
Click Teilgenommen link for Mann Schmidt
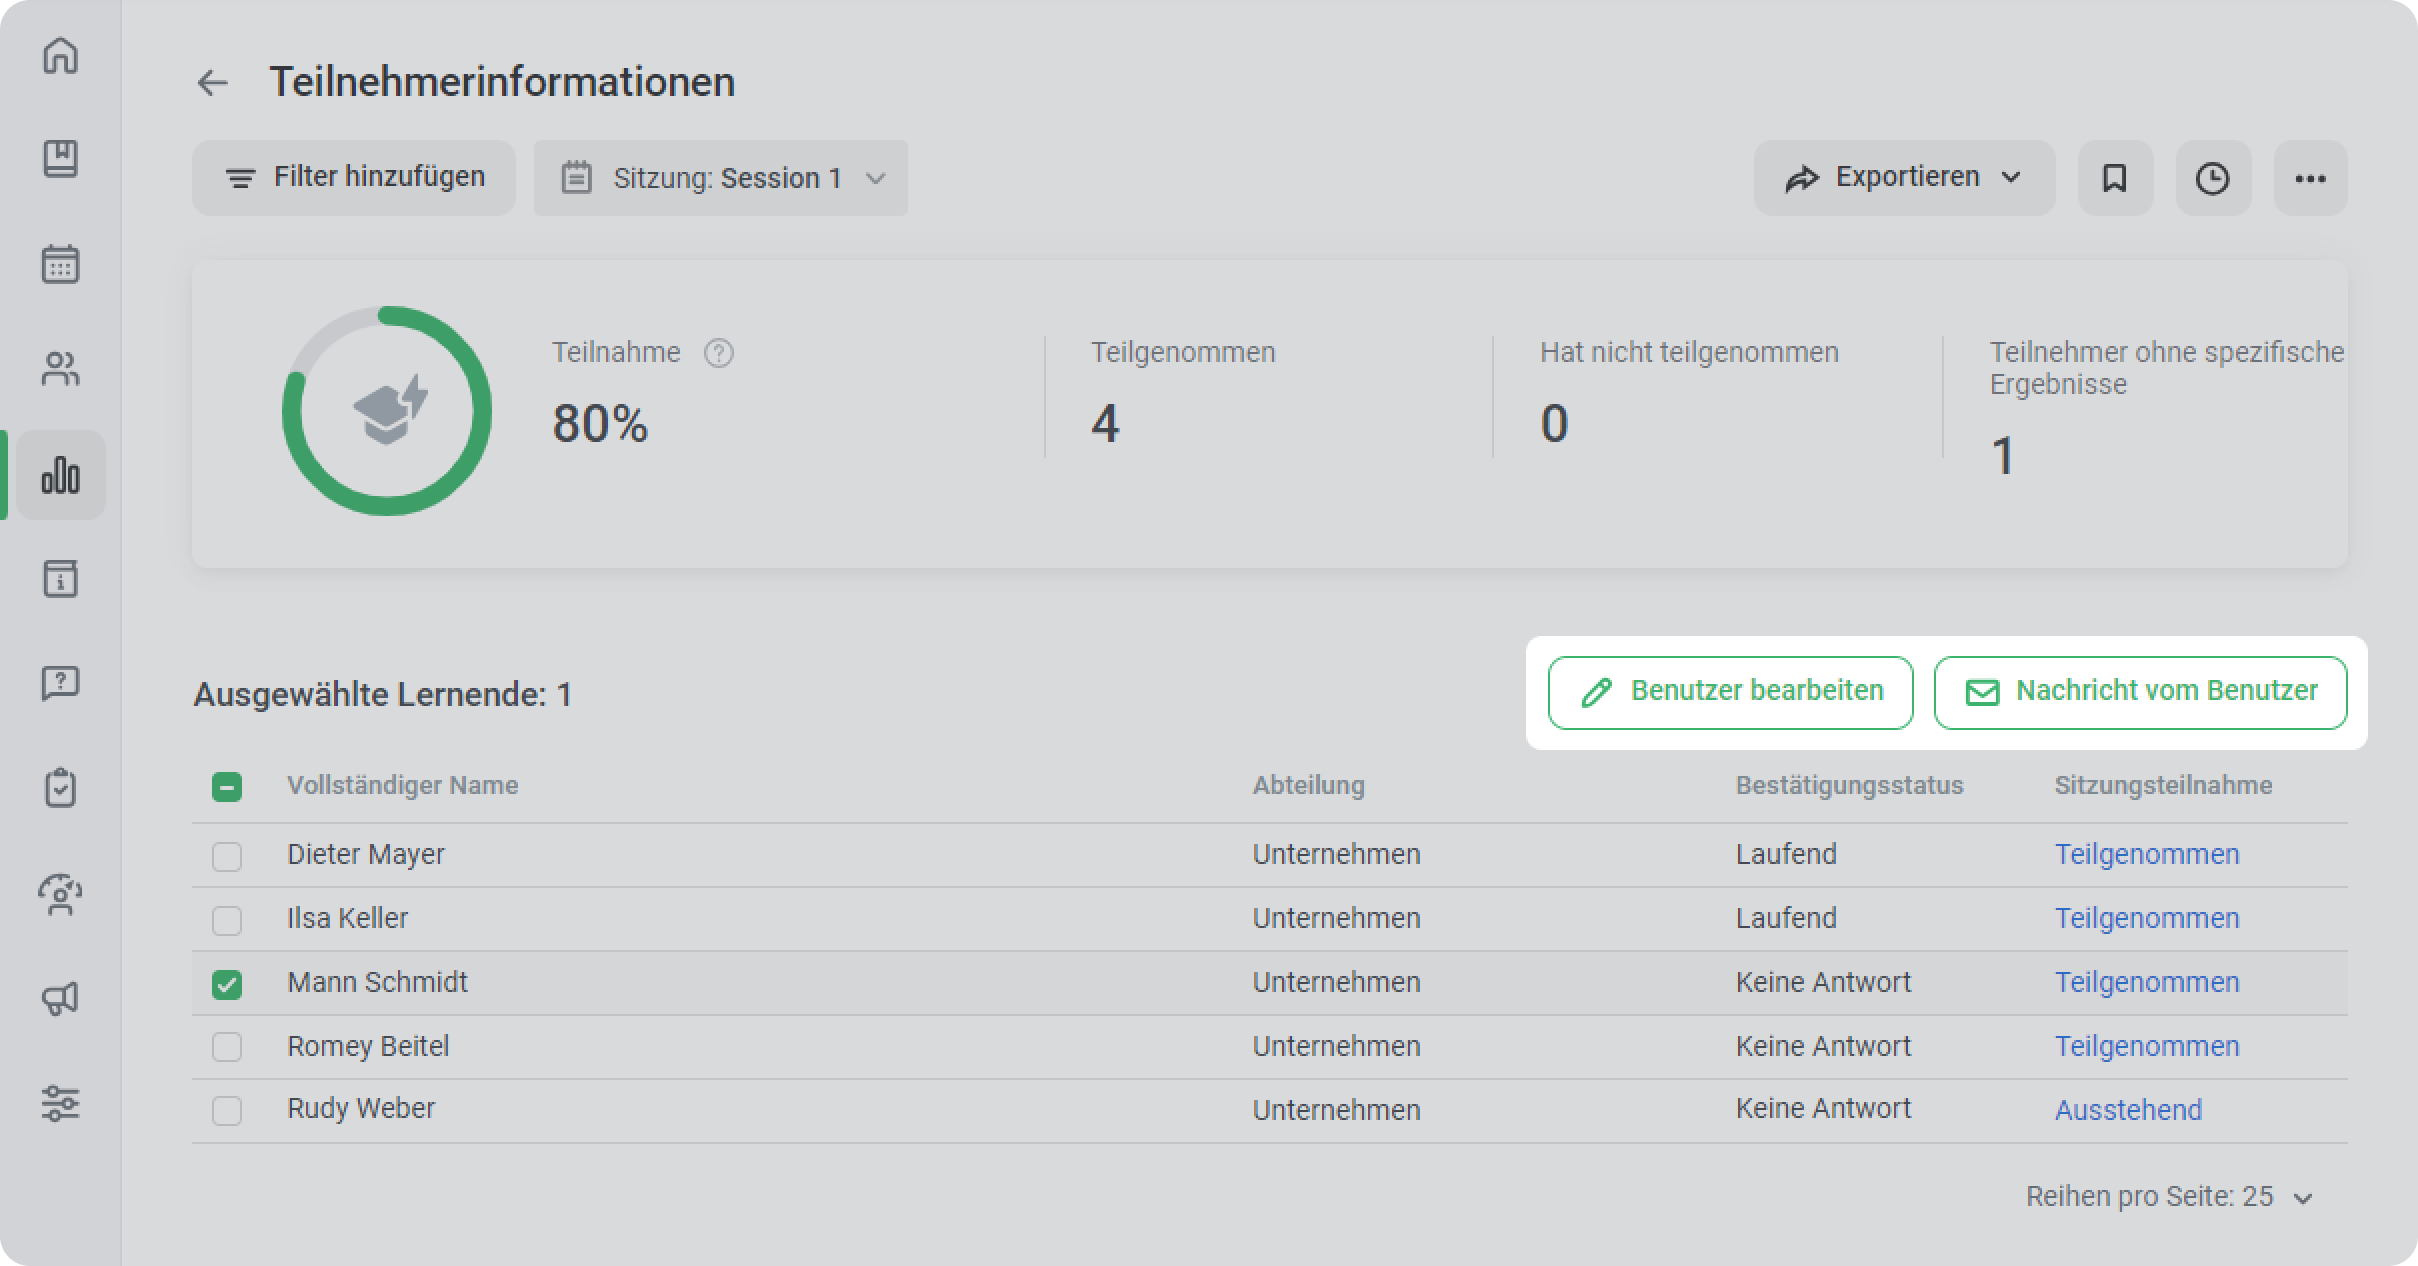coord(2147,982)
